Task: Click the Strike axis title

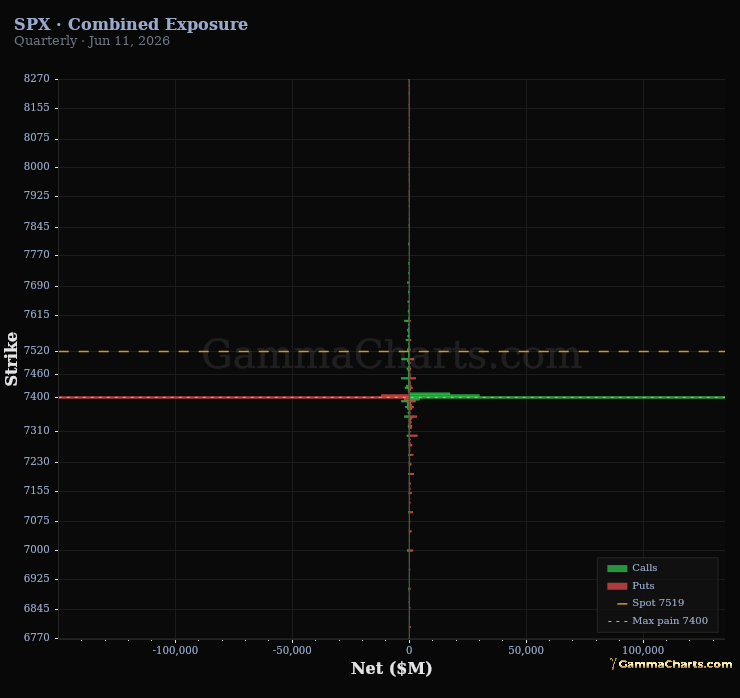Action: [x=11, y=359]
